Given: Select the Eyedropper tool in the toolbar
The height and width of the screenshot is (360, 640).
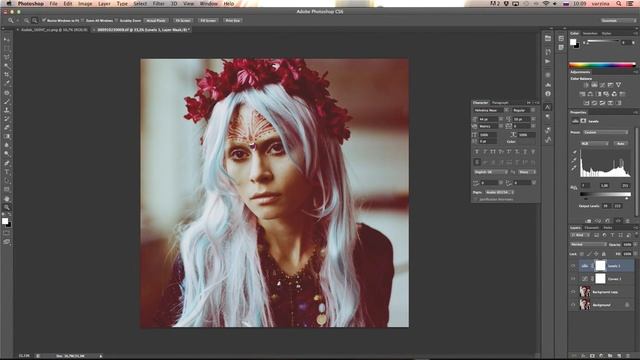Looking at the screenshot, I should 7,83.
